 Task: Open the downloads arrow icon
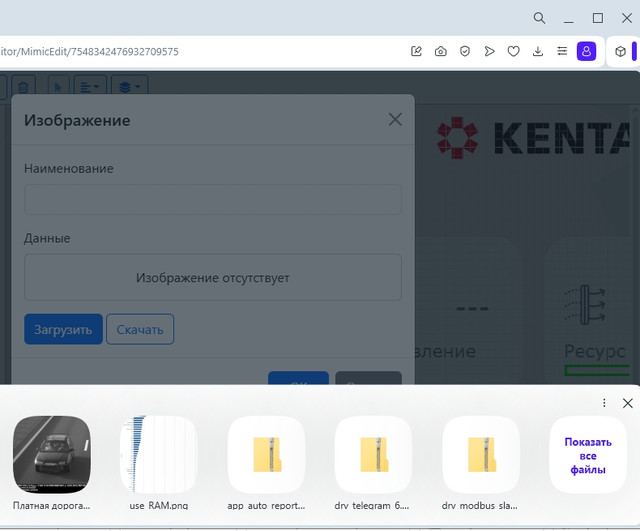tap(538, 51)
